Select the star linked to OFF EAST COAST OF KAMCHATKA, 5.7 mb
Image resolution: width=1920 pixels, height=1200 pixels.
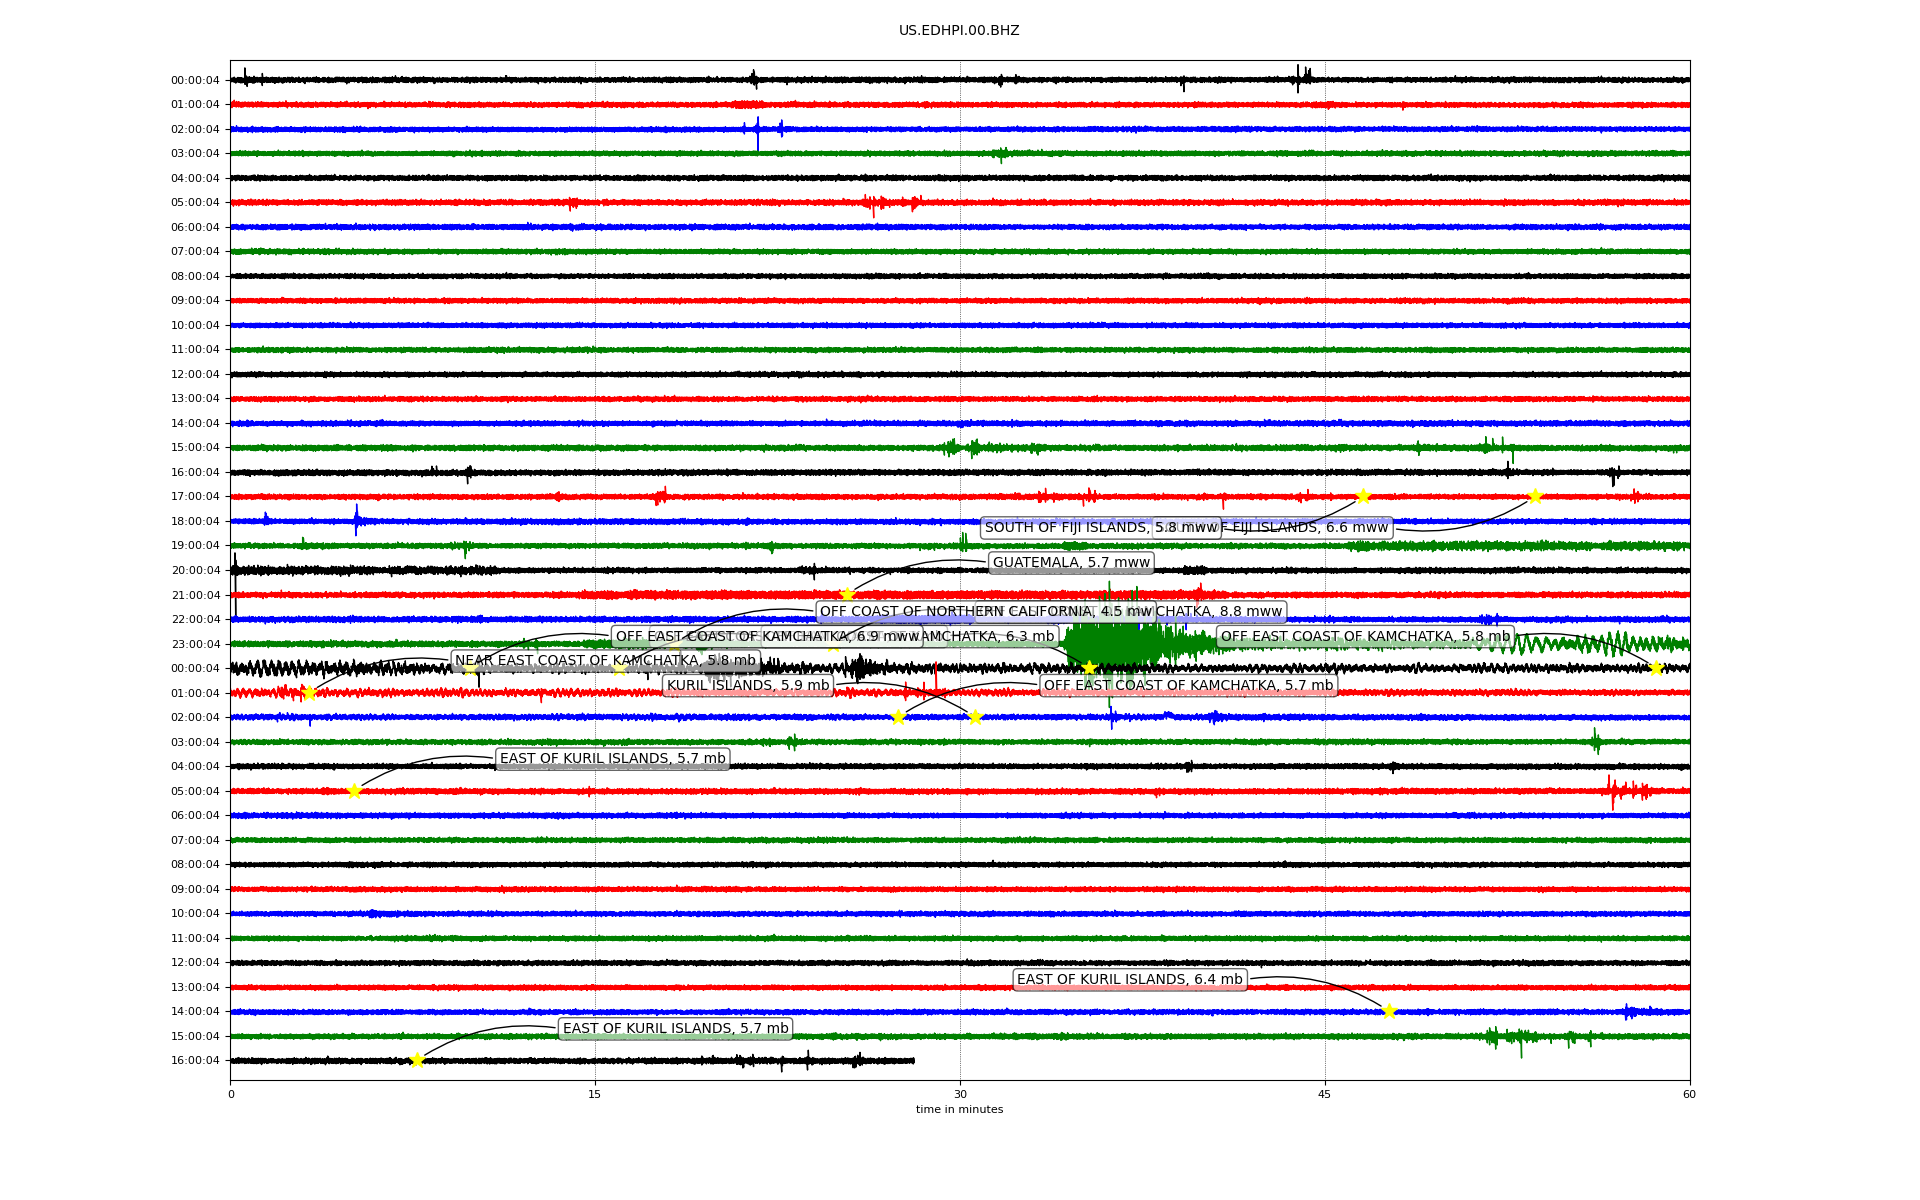898,717
